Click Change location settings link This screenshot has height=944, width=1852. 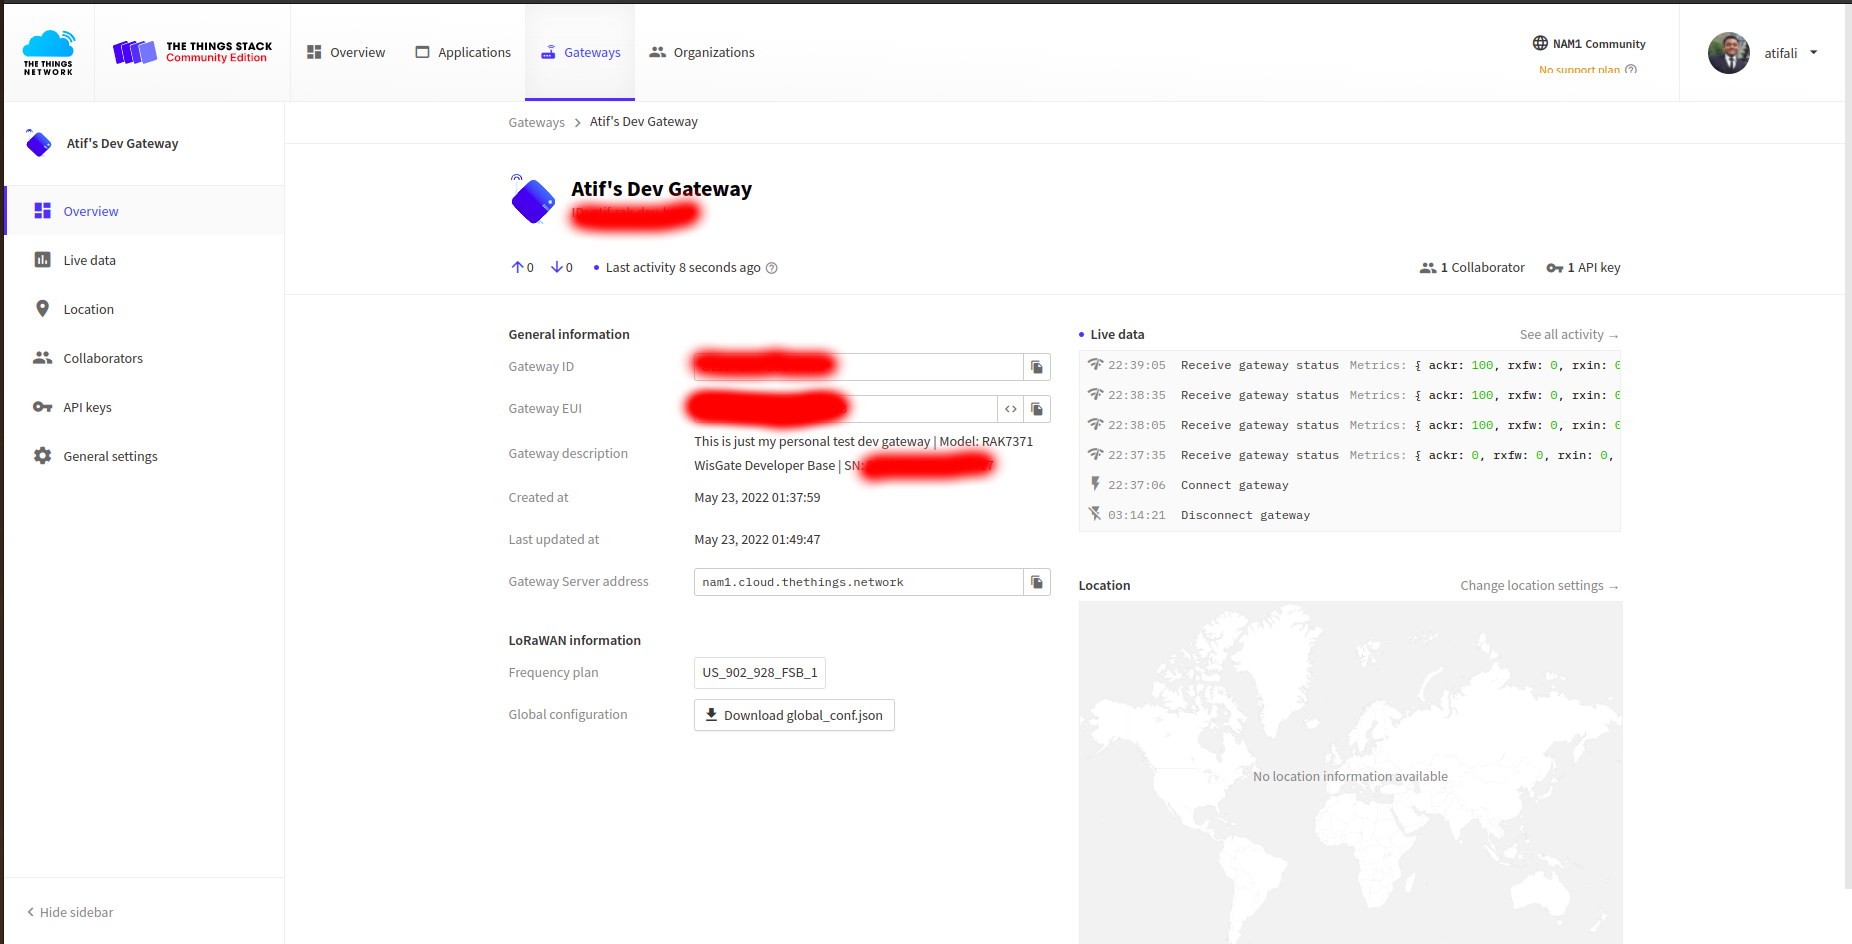[1540, 585]
